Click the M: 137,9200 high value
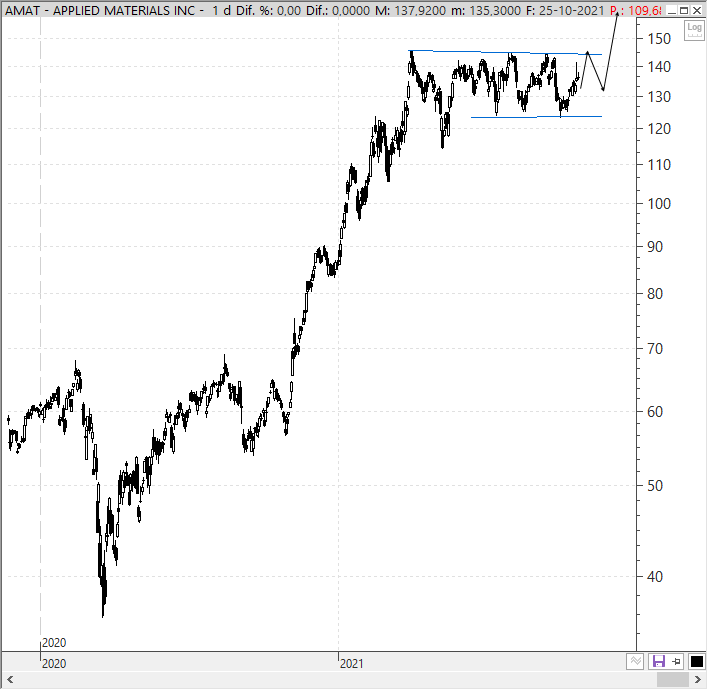708x690 pixels. pos(410,10)
